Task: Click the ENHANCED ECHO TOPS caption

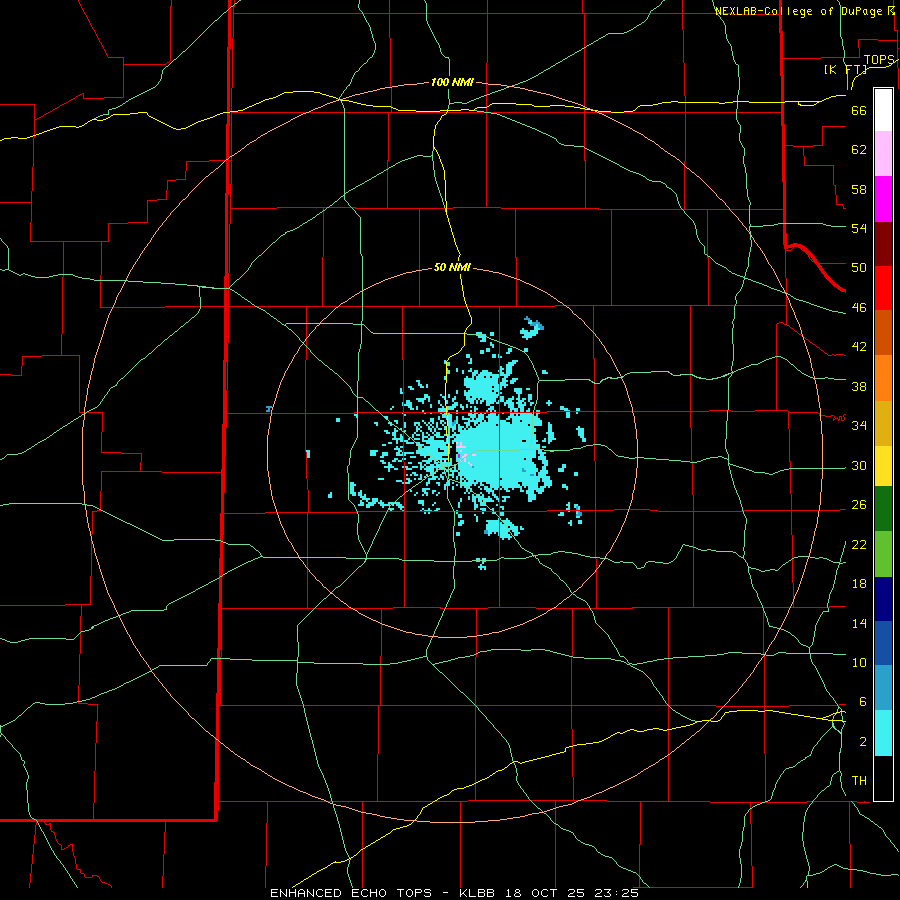Action: coord(351,893)
